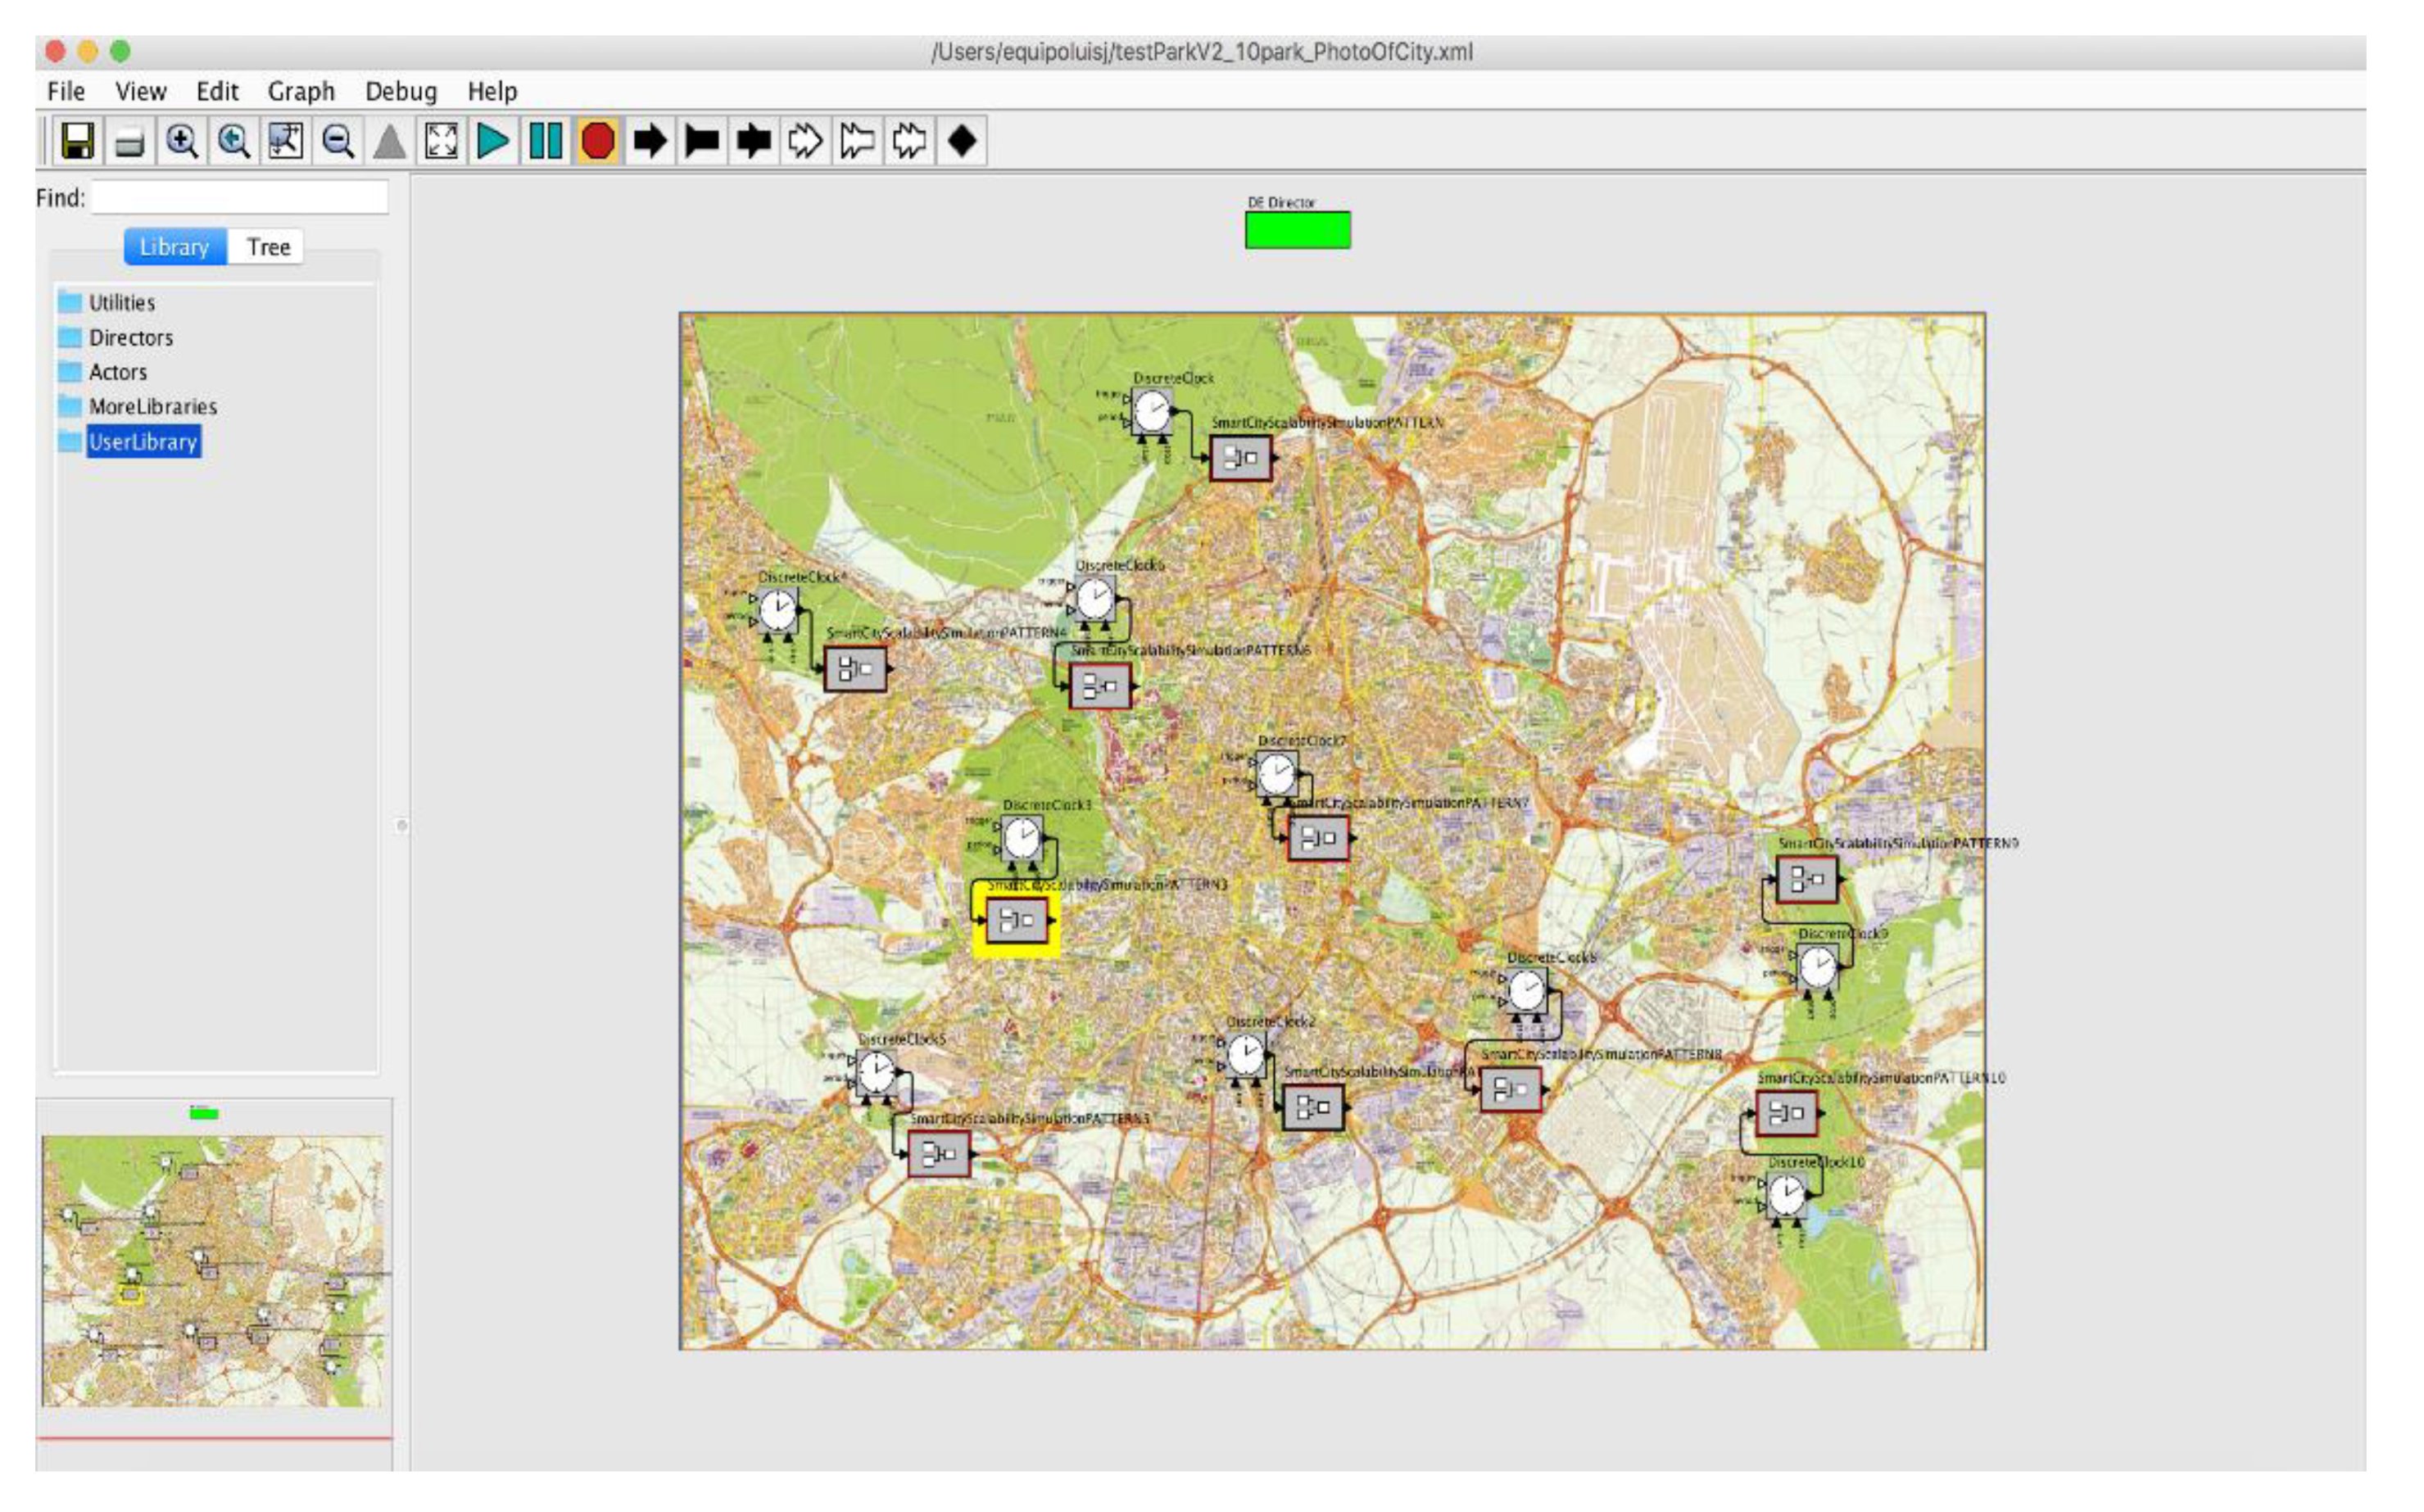The image size is (2424, 1512).
Task: Open the Debug menu
Action: [401, 91]
